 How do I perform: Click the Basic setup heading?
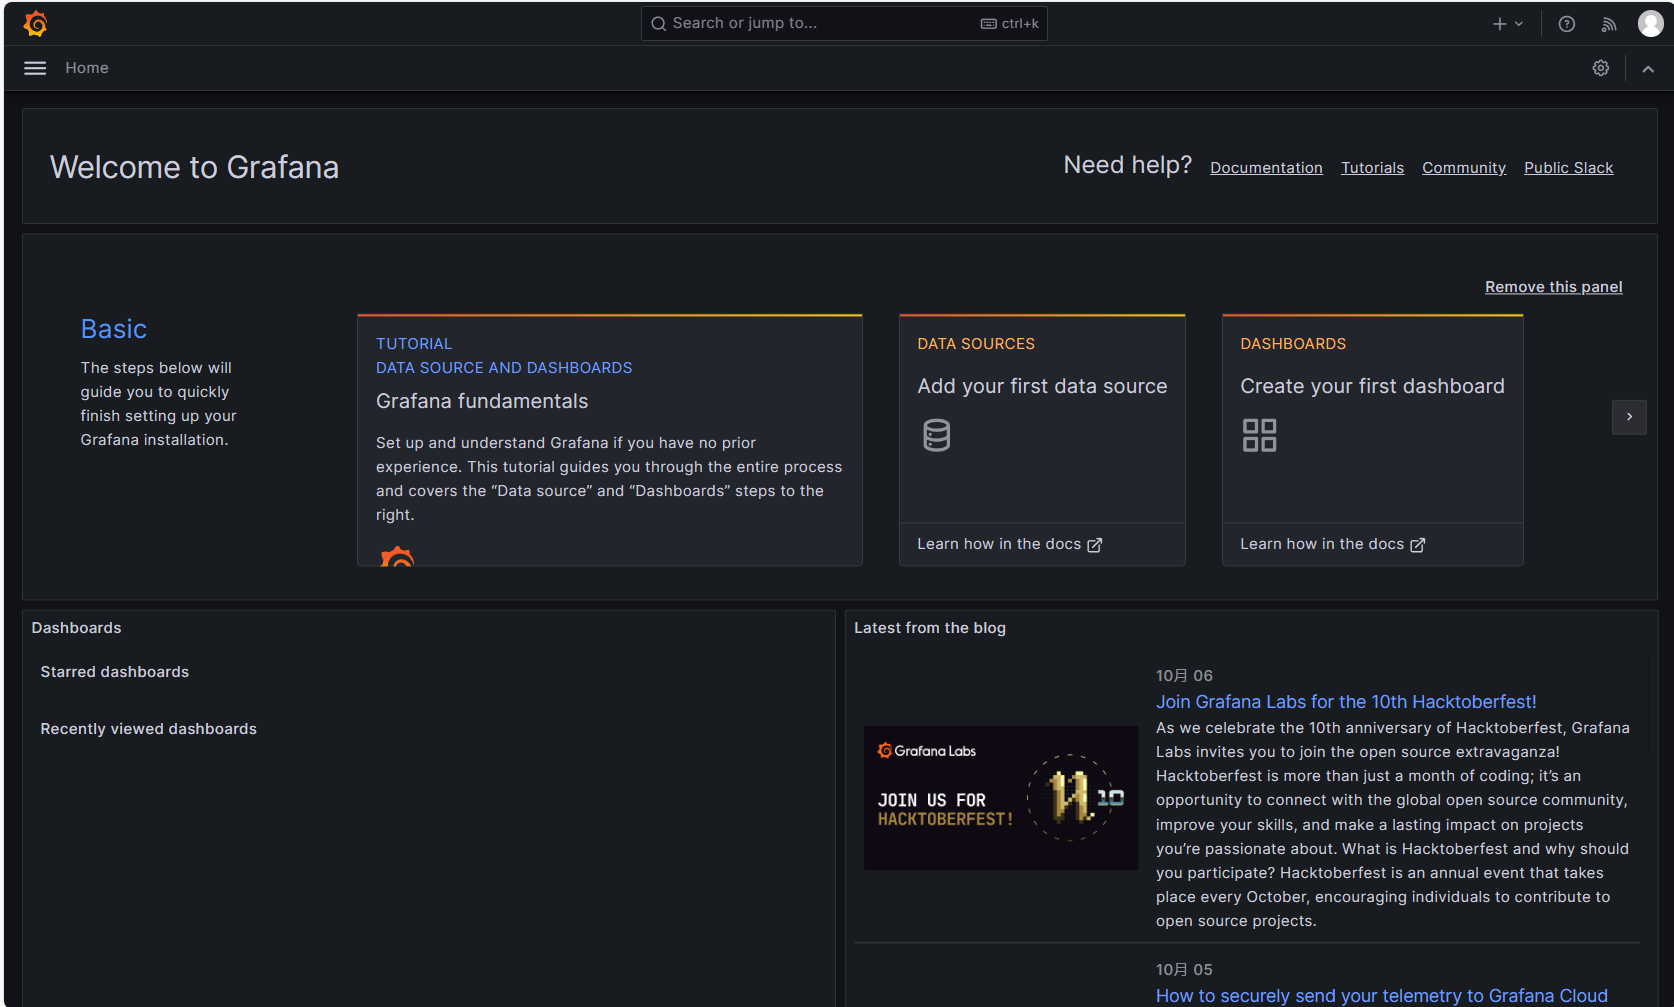114,329
